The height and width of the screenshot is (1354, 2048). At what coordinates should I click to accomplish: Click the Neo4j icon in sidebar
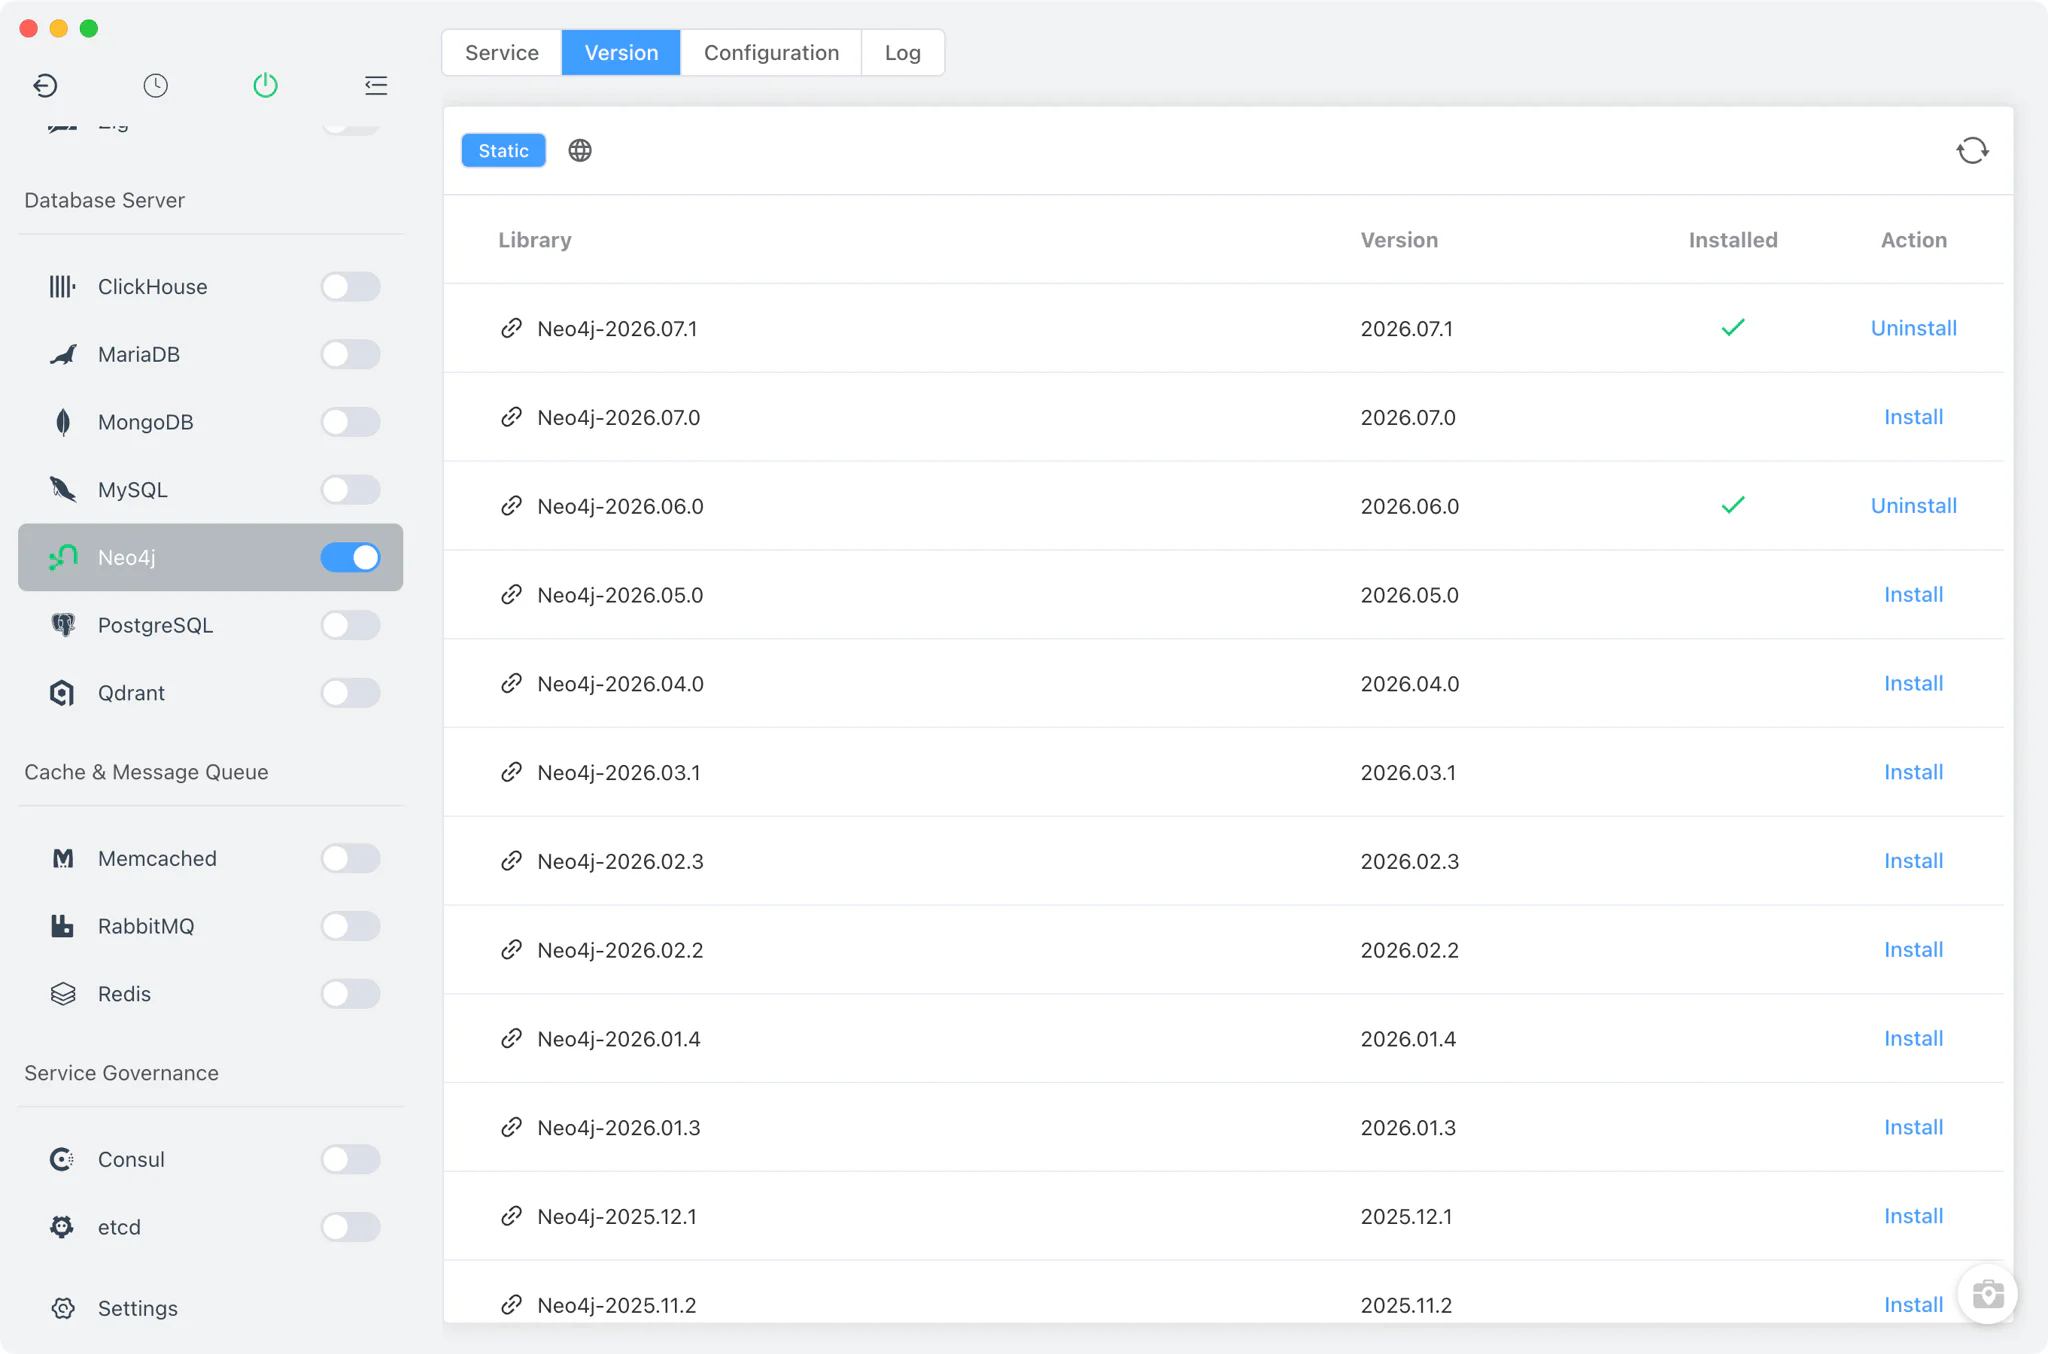63,558
